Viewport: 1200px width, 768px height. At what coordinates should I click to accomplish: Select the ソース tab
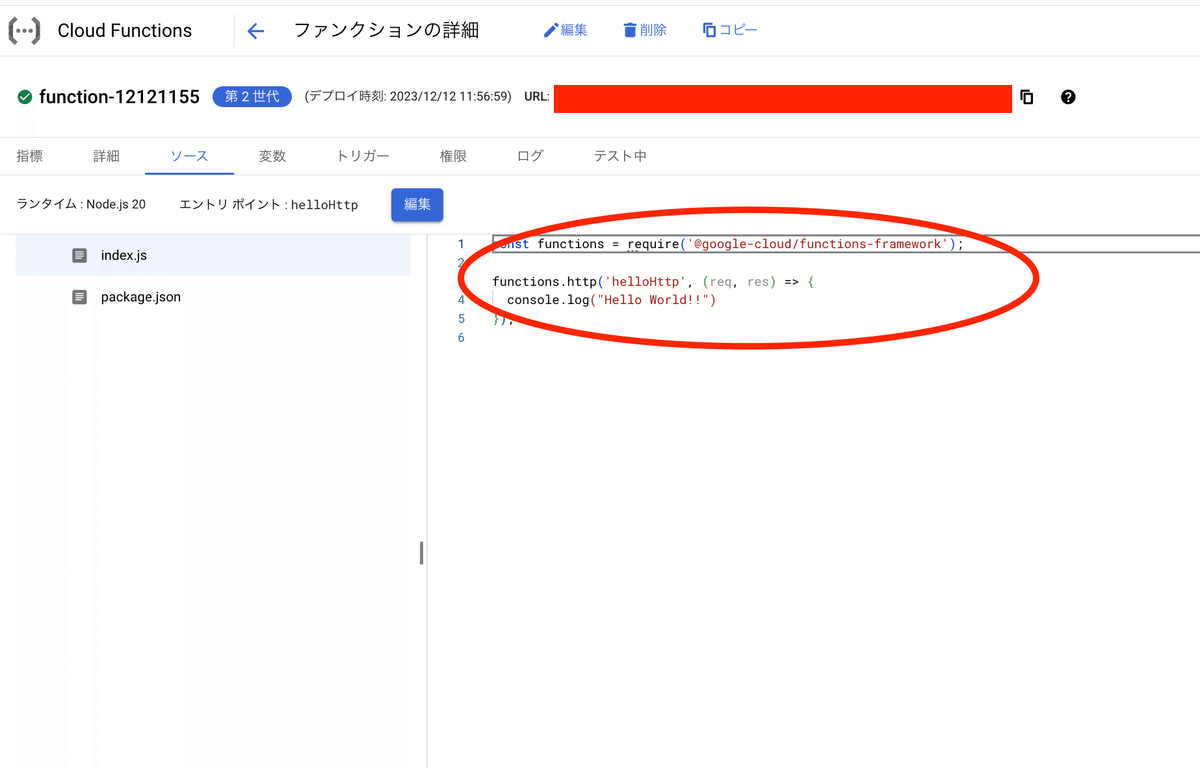coord(189,156)
